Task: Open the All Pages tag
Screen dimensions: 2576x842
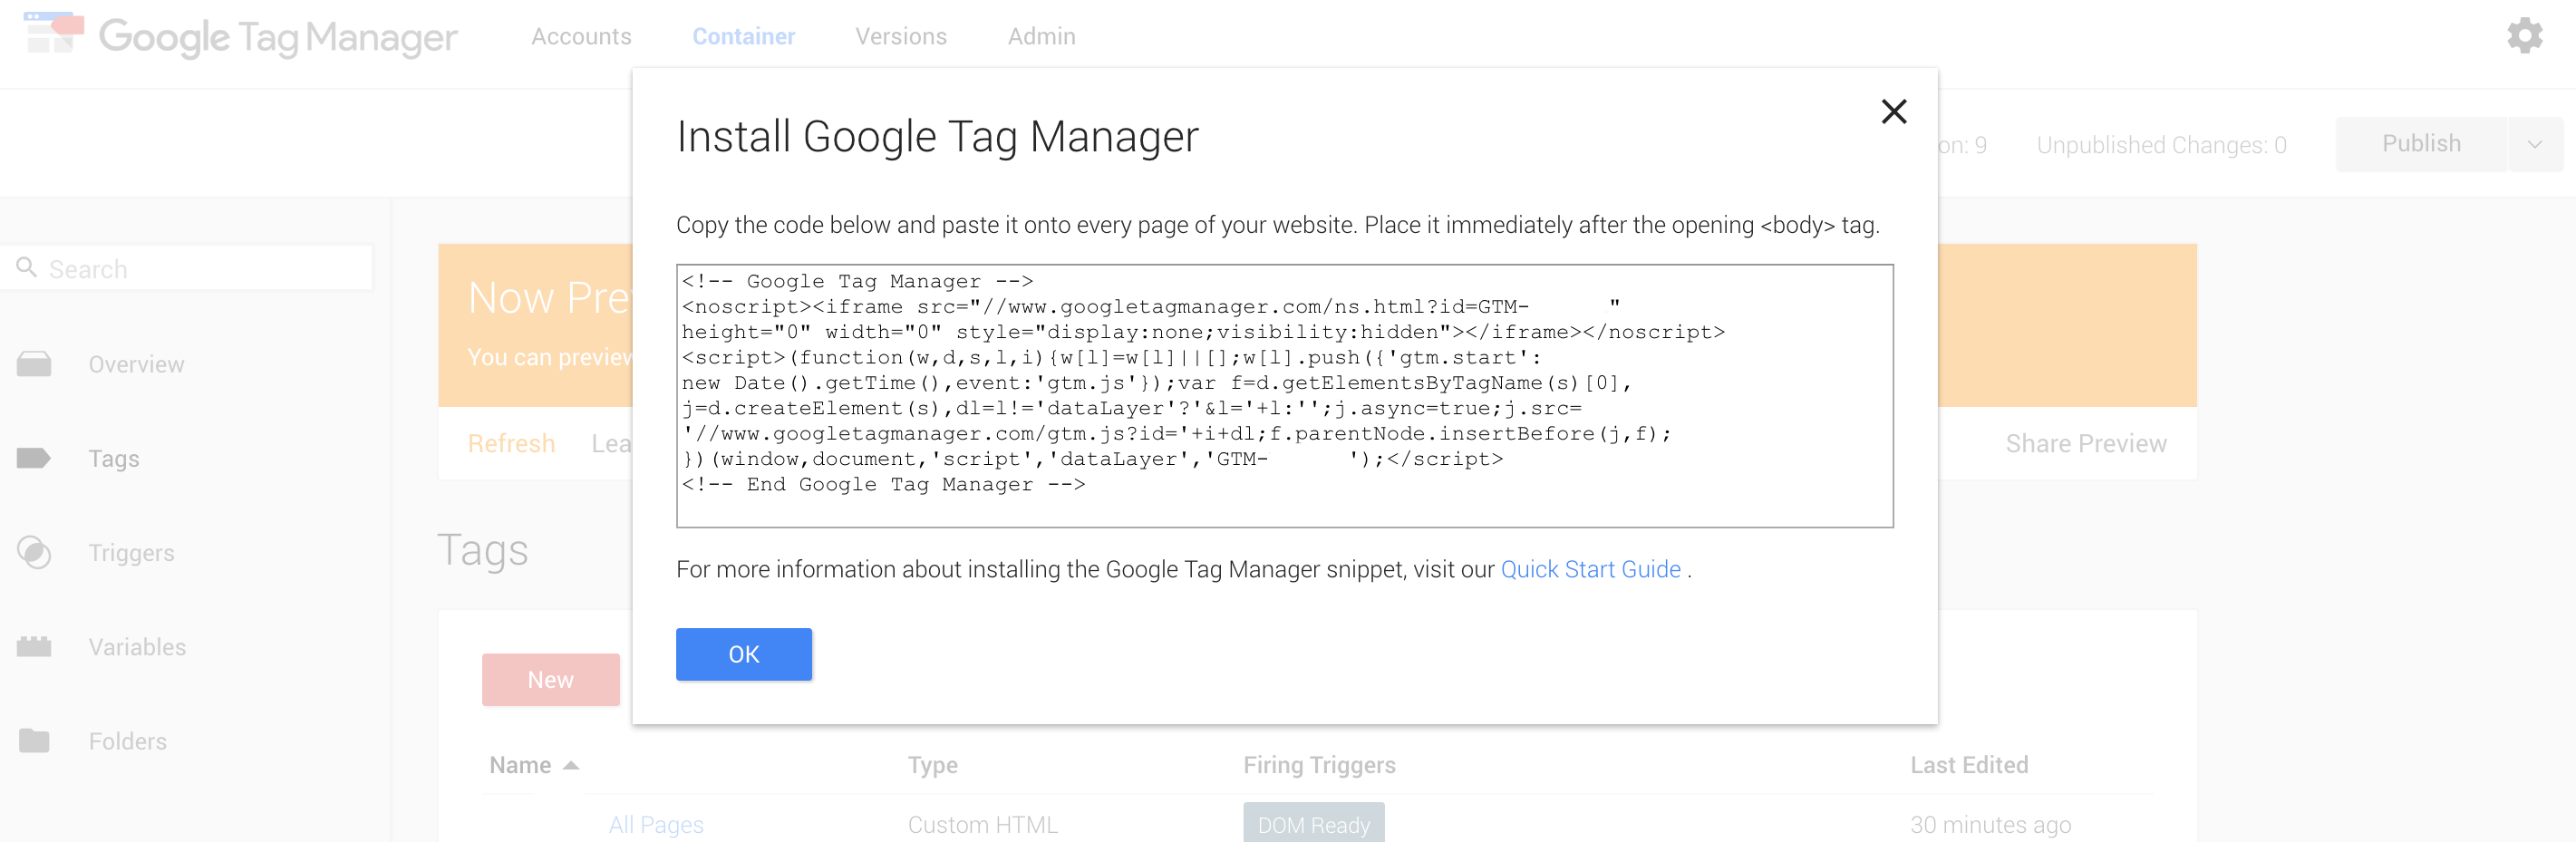Action: [x=656, y=825]
